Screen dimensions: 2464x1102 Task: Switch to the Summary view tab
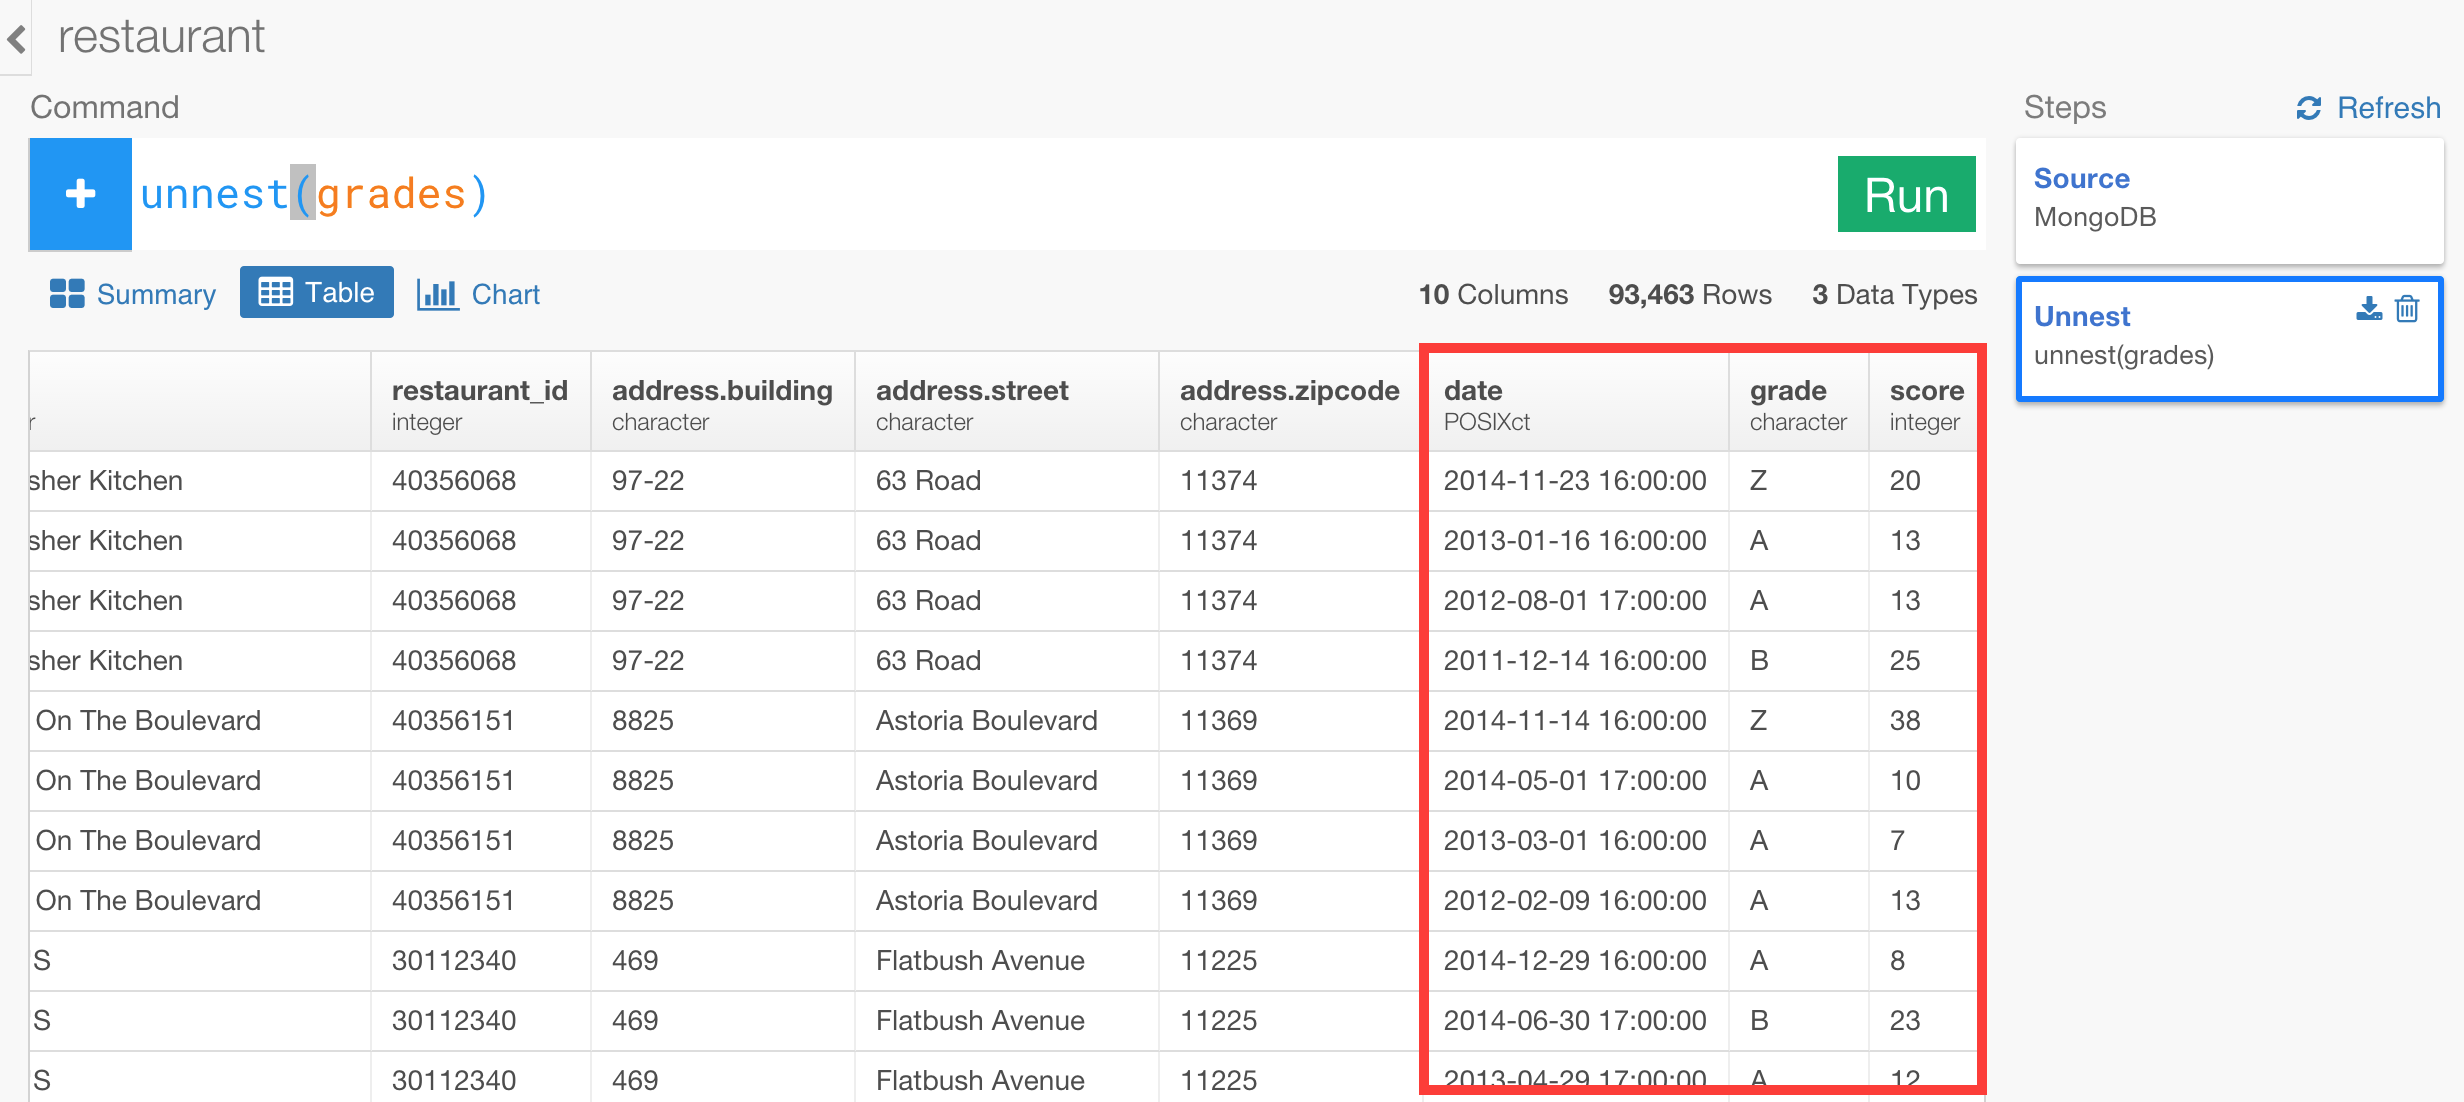[x=133, y=294]
